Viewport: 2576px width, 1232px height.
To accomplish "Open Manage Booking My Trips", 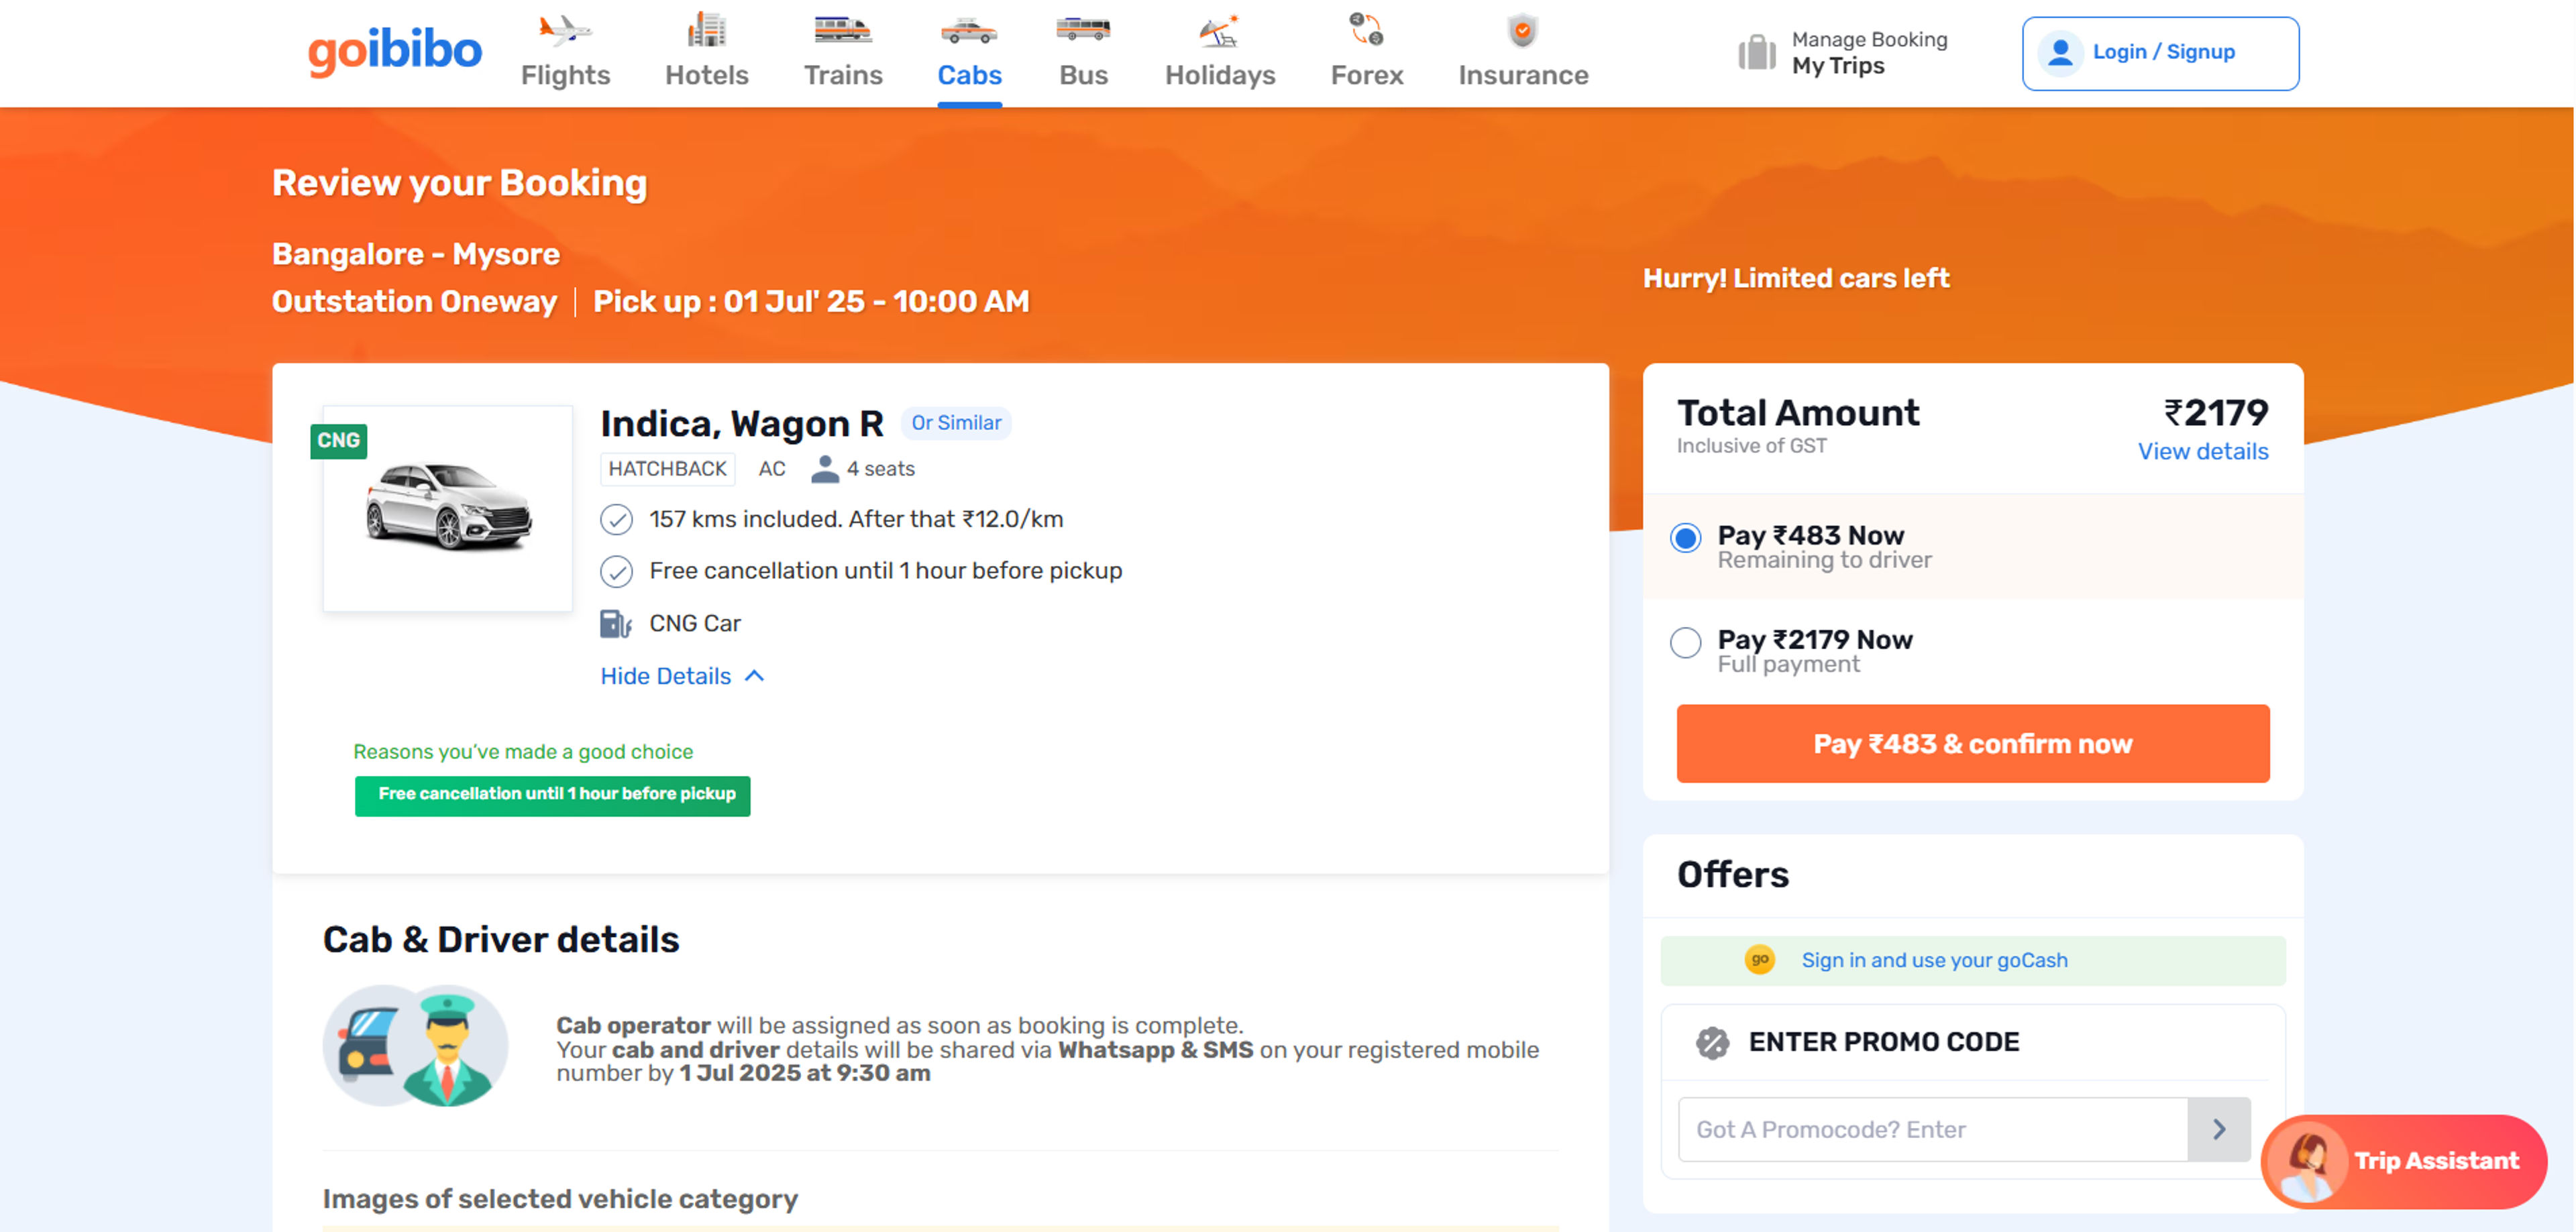I will [x=1842, y=53].
